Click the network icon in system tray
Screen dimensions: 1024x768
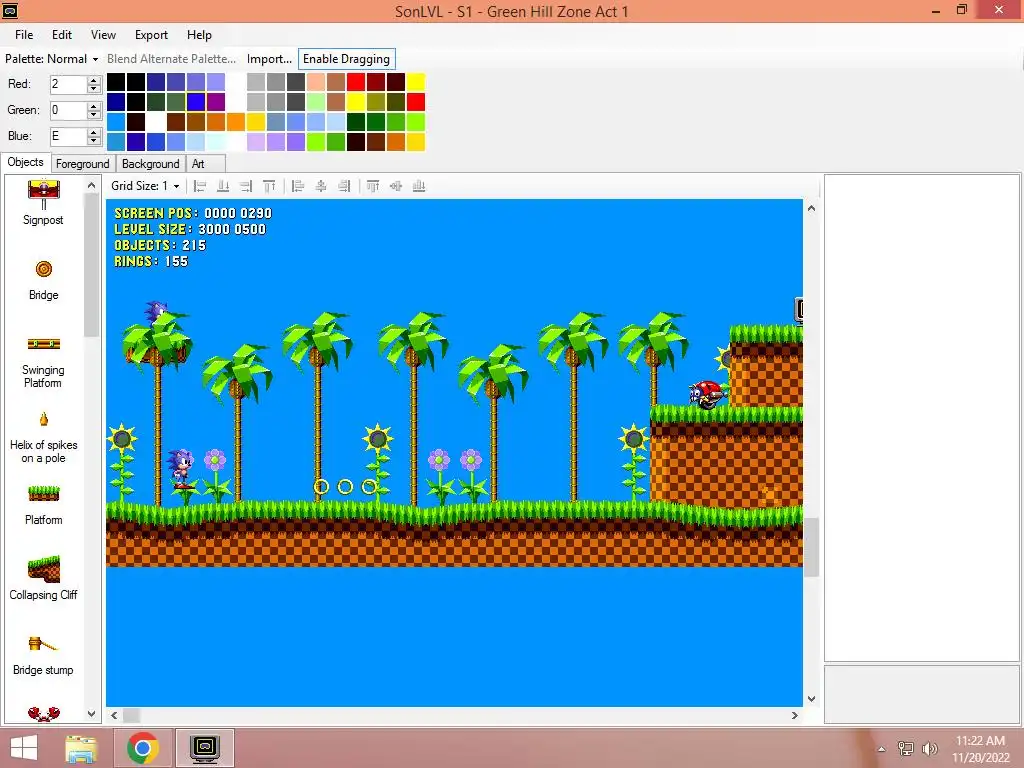(x=906, y=748)
